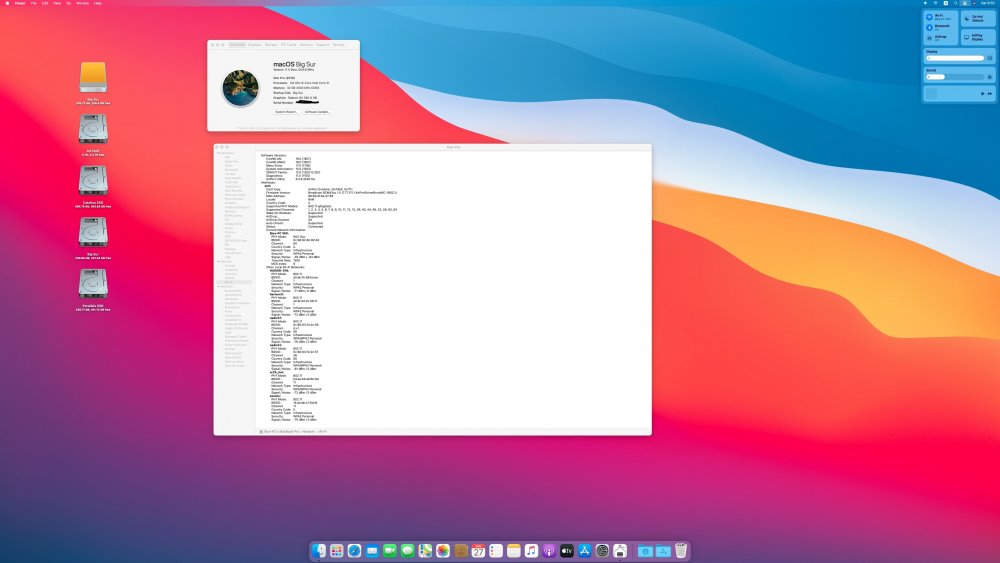
Task: Select highlighted Wi-Fi row in sidebar
Action: [235, 282]
